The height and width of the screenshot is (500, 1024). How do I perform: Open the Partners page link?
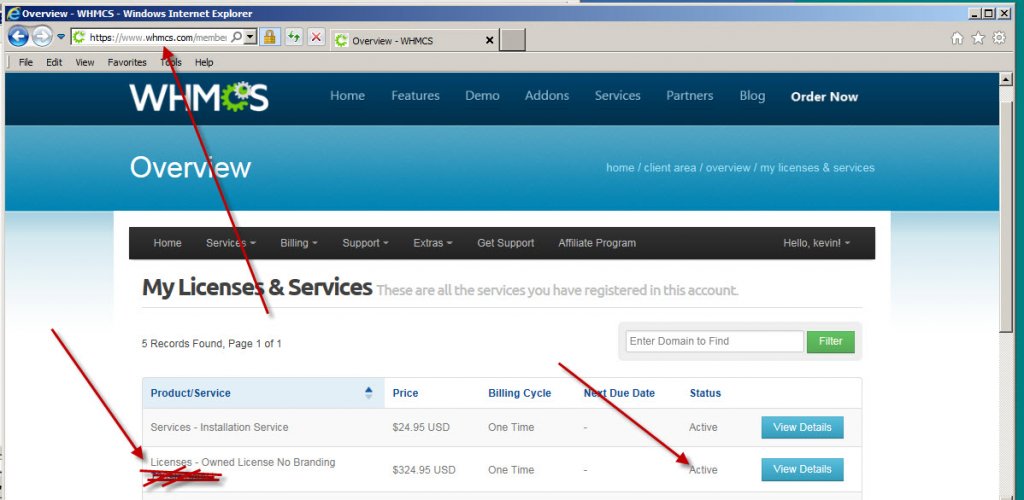[690, 96]
